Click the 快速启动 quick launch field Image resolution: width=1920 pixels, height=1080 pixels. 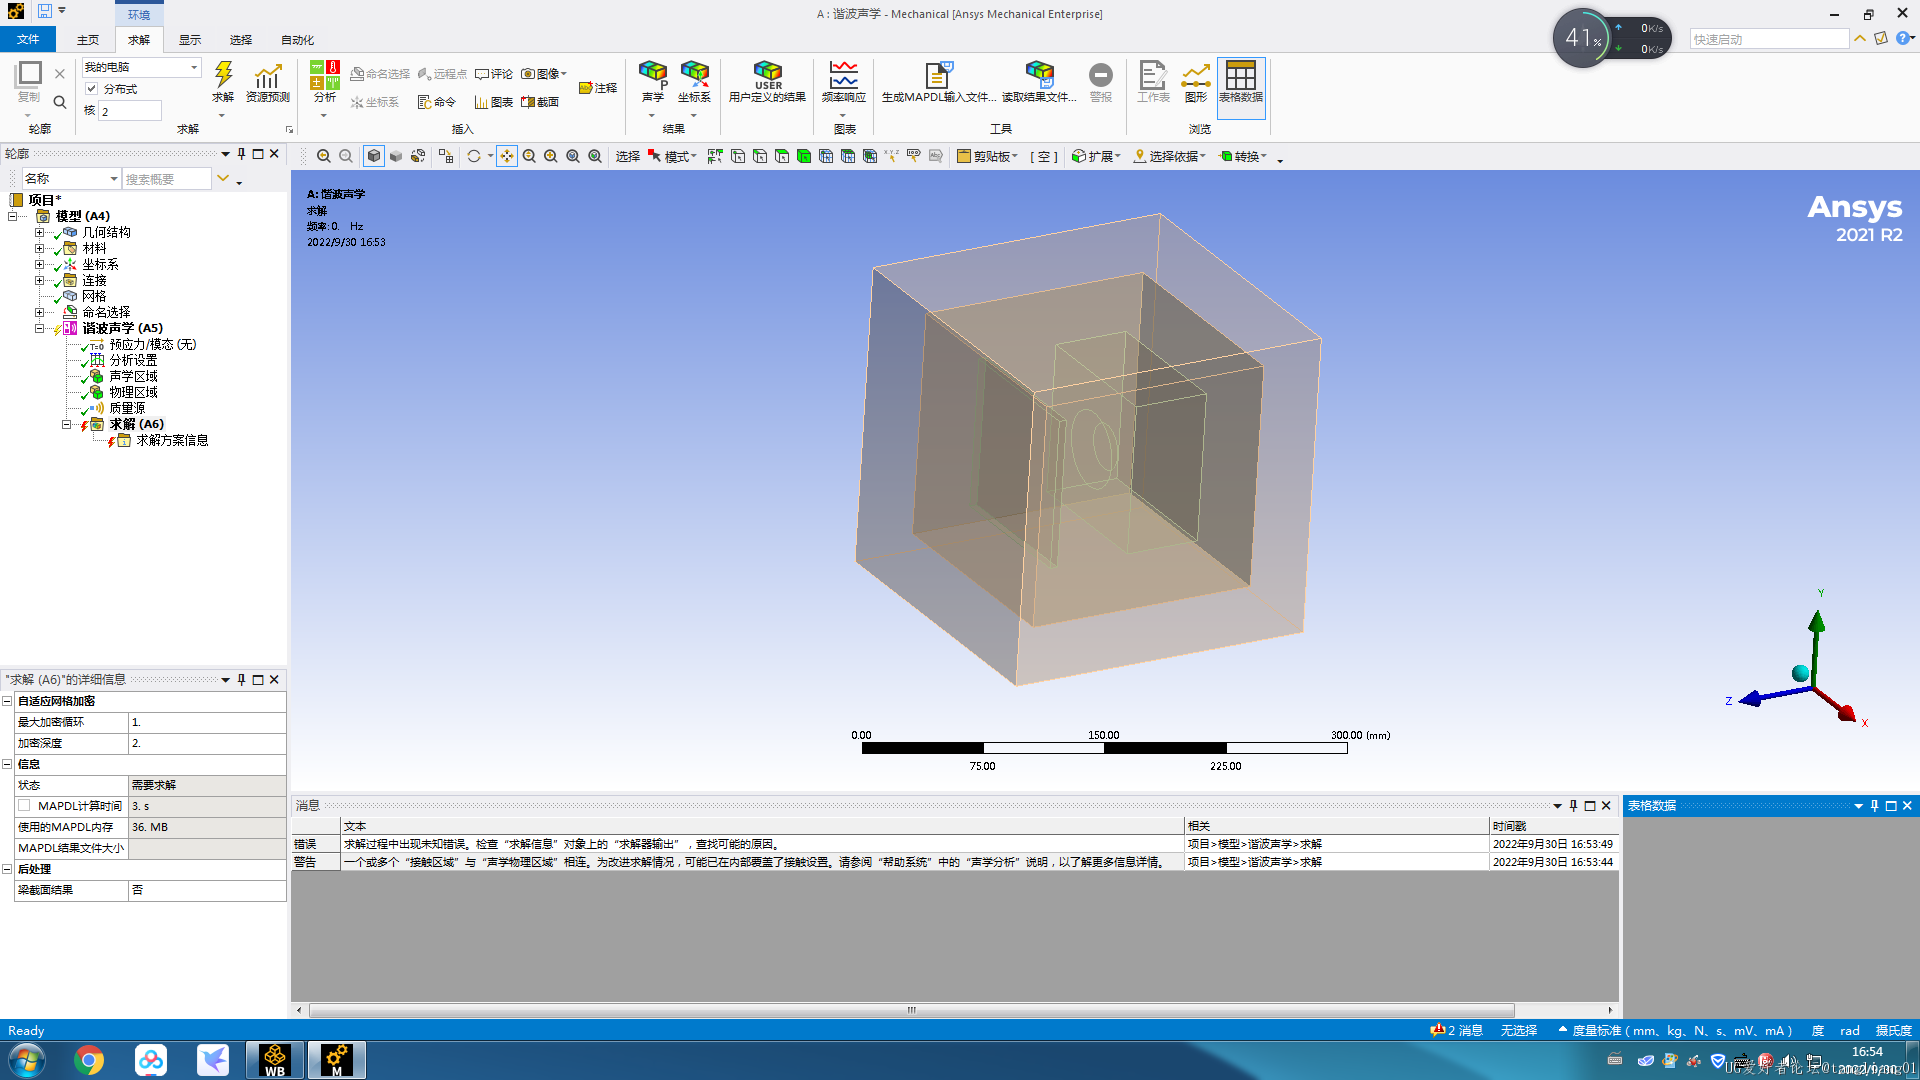tap(1769, 39)
